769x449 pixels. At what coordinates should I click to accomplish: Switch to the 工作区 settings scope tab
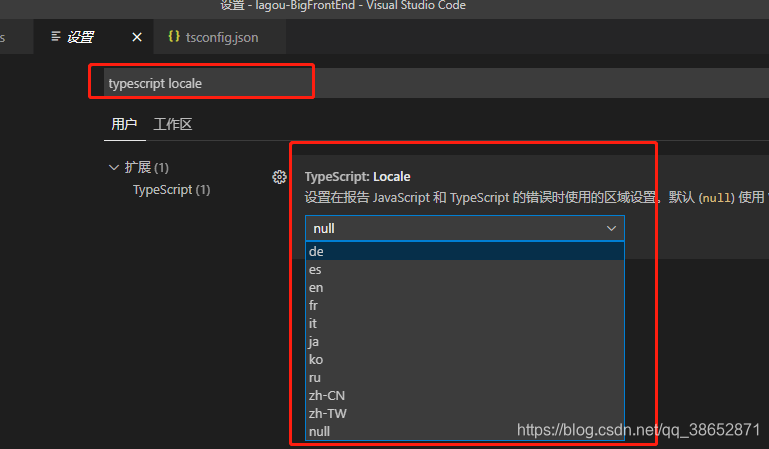173,125
